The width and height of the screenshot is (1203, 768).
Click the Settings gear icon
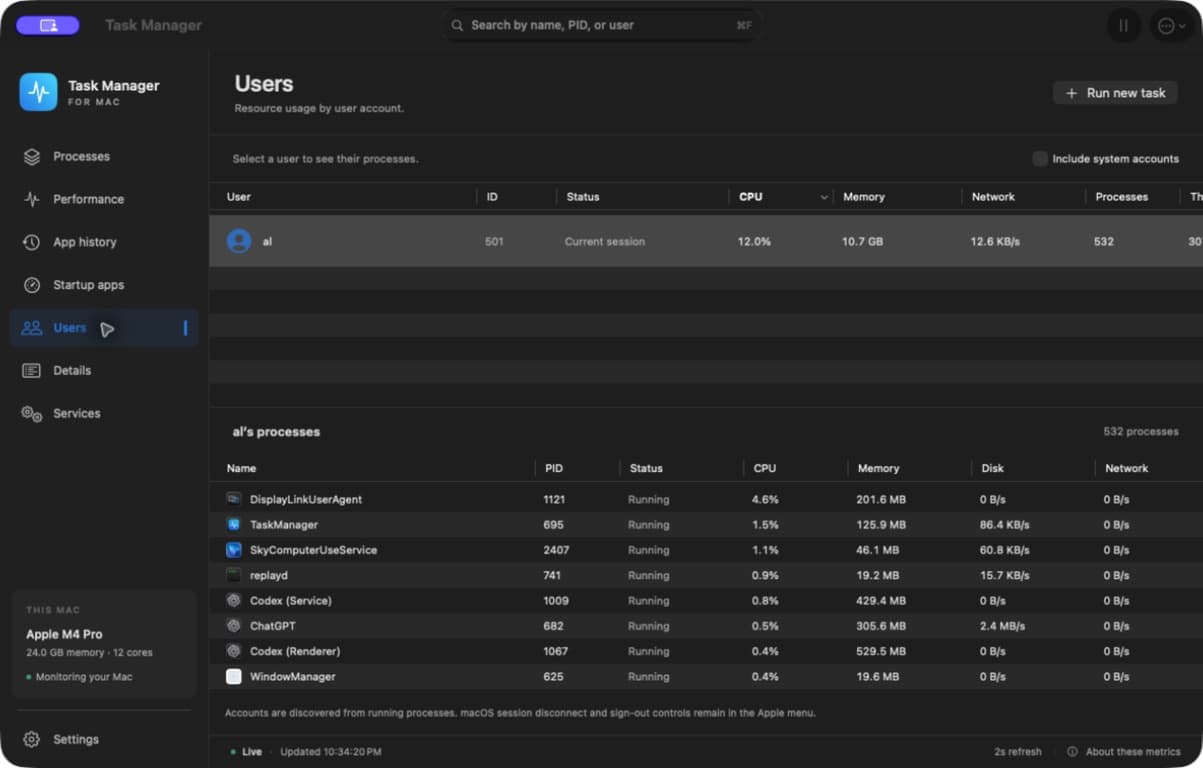click(32, 740)
